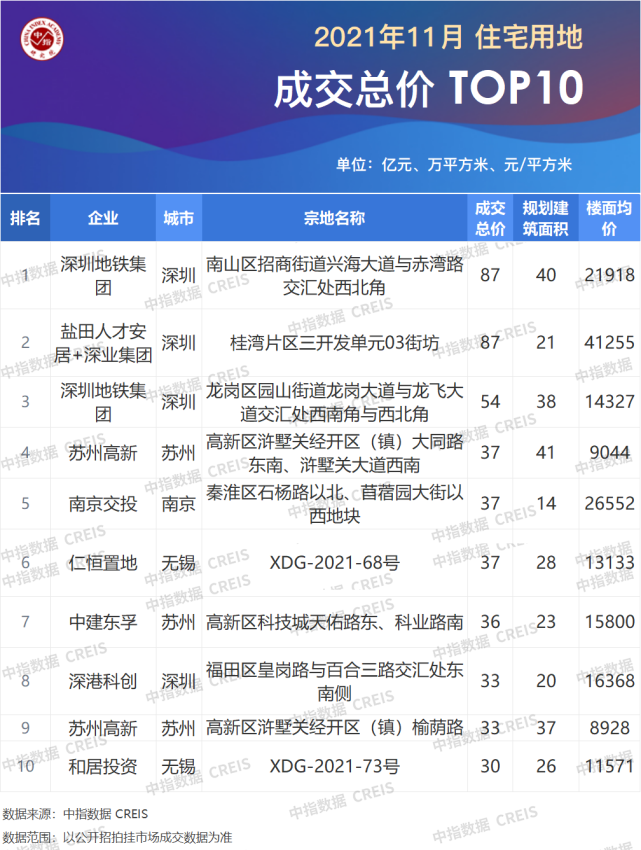Click the unit note 单位：亿元、万平方米
The height and width of the screenshot is (850, 641).
pos(453,164)
